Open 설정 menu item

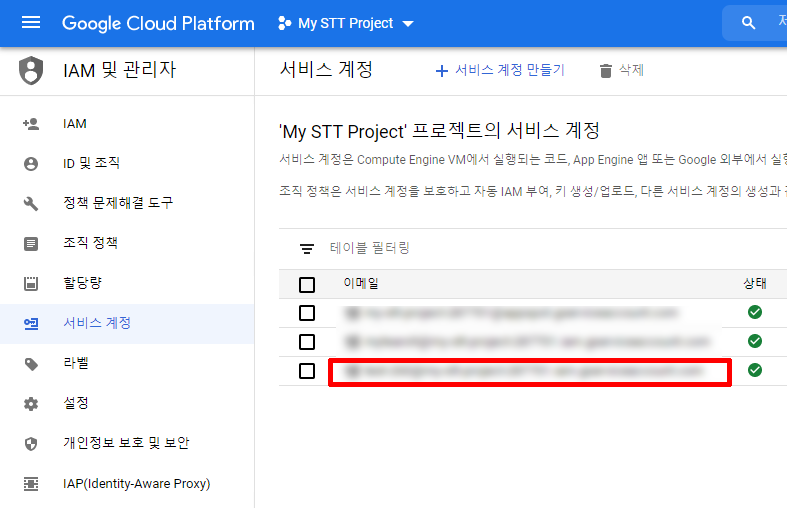pos(127,403)
